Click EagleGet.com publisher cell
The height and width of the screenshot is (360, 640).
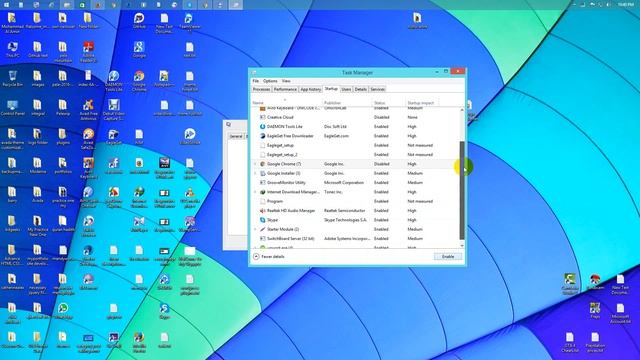[336, 136]
